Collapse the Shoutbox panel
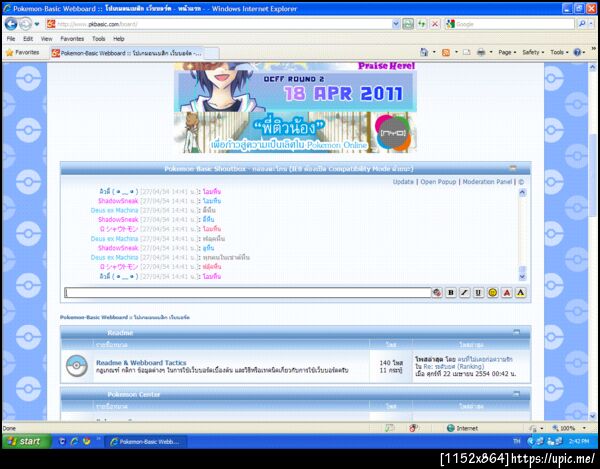This screenshot has height=469, width=600. [513, 168]
